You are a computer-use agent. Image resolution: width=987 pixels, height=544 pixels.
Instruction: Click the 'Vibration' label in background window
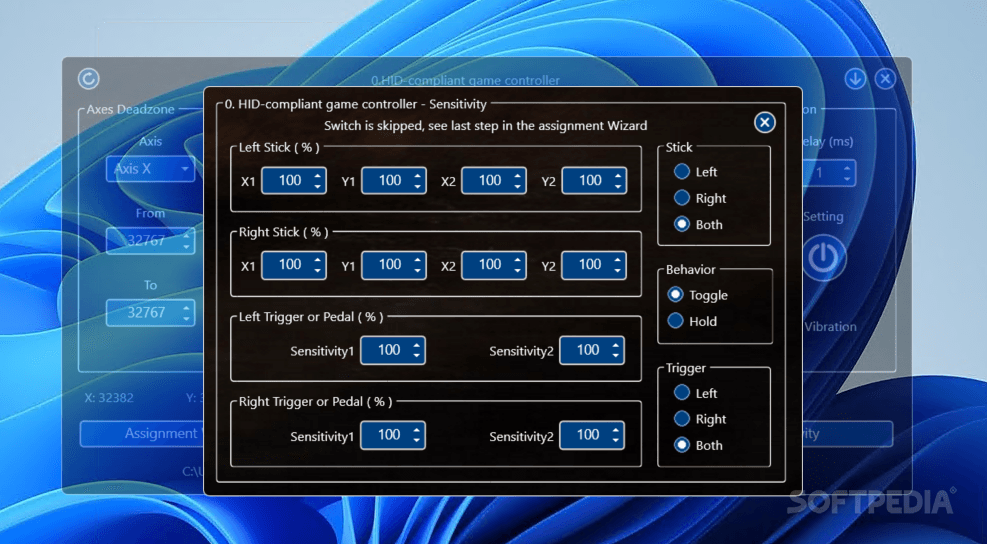pyautogui.click(x=830, y=327)
